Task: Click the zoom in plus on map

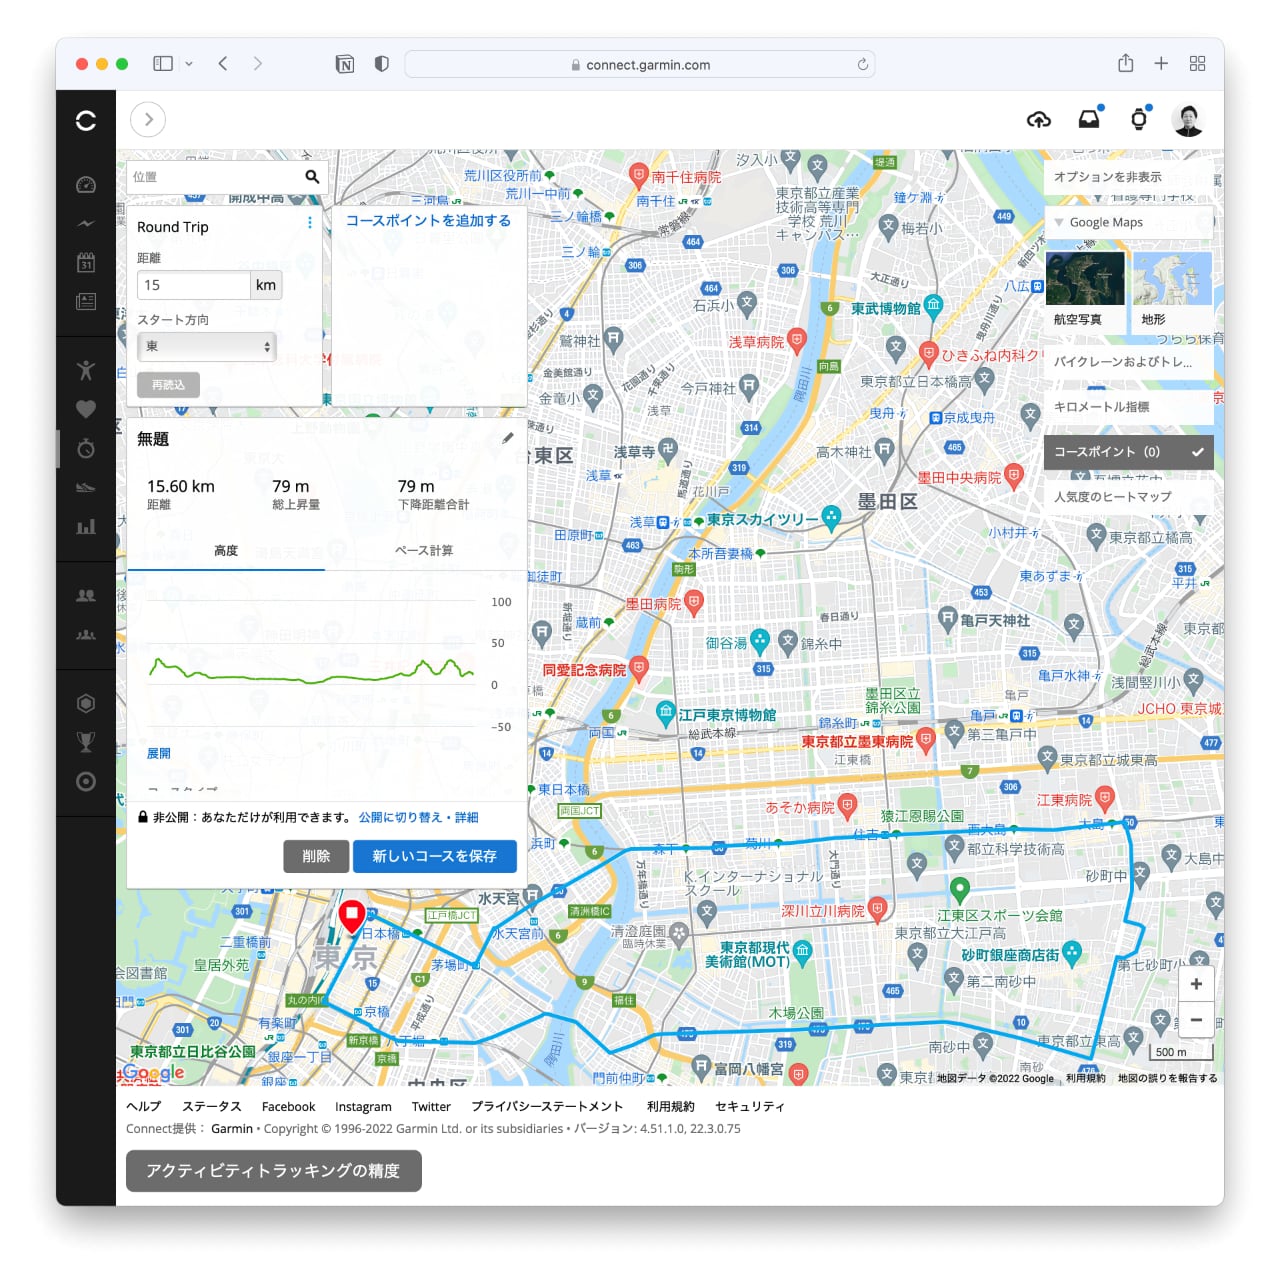Action: click(x=1196, y=984)
